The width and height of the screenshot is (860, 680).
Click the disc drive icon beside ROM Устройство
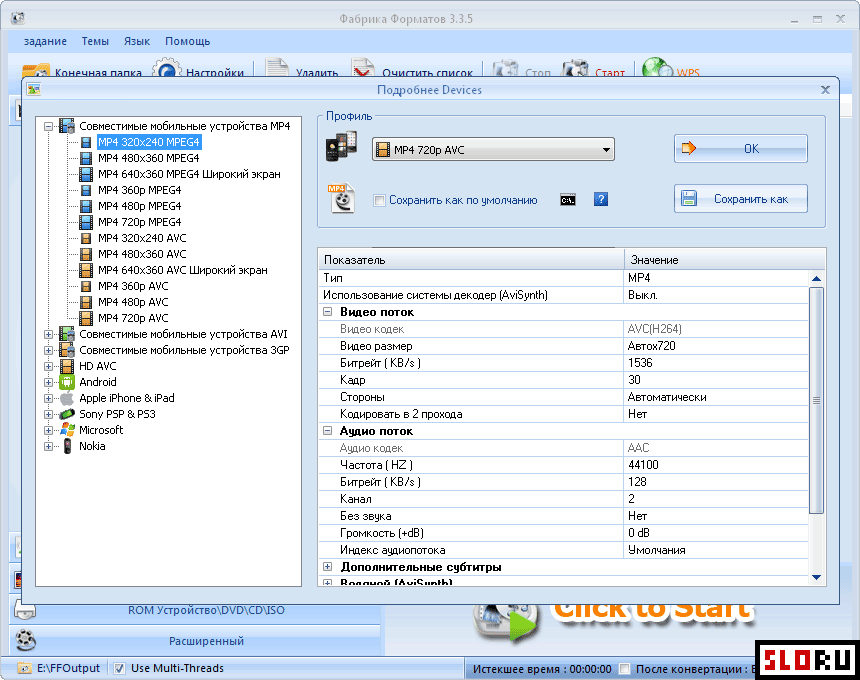pos(25,609)
